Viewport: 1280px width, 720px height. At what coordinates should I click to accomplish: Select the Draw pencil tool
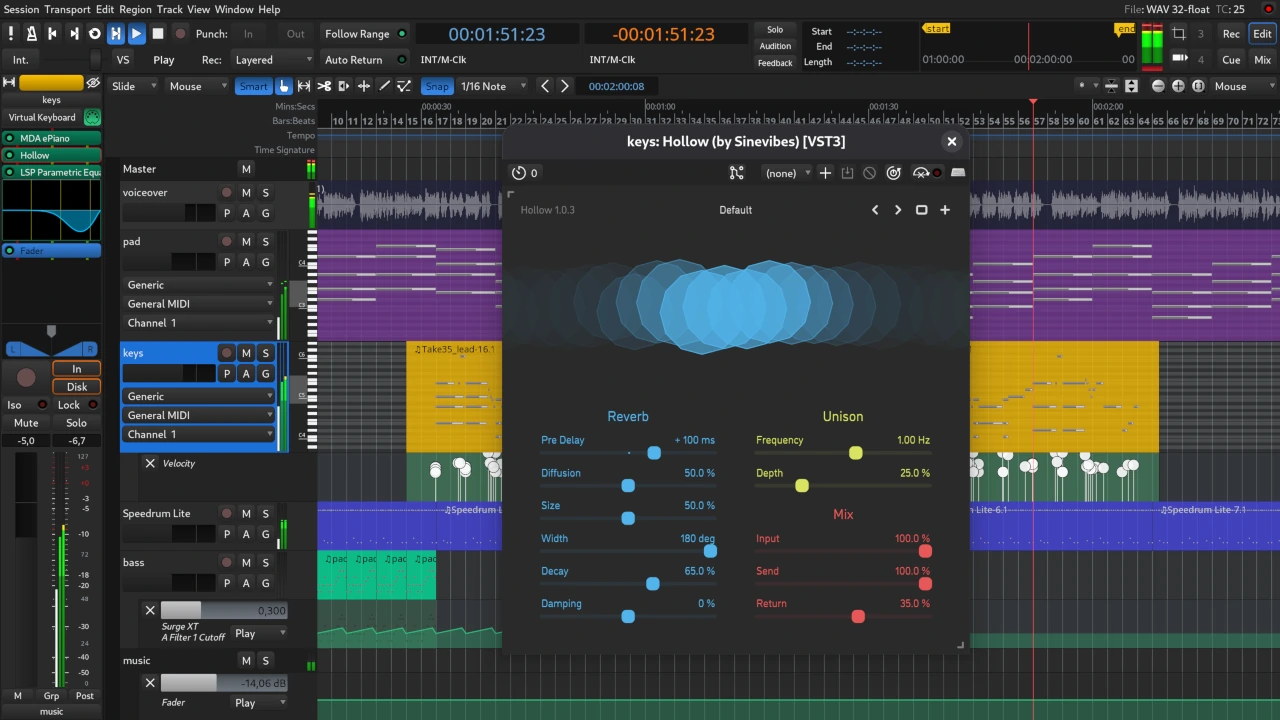[385, 86]
